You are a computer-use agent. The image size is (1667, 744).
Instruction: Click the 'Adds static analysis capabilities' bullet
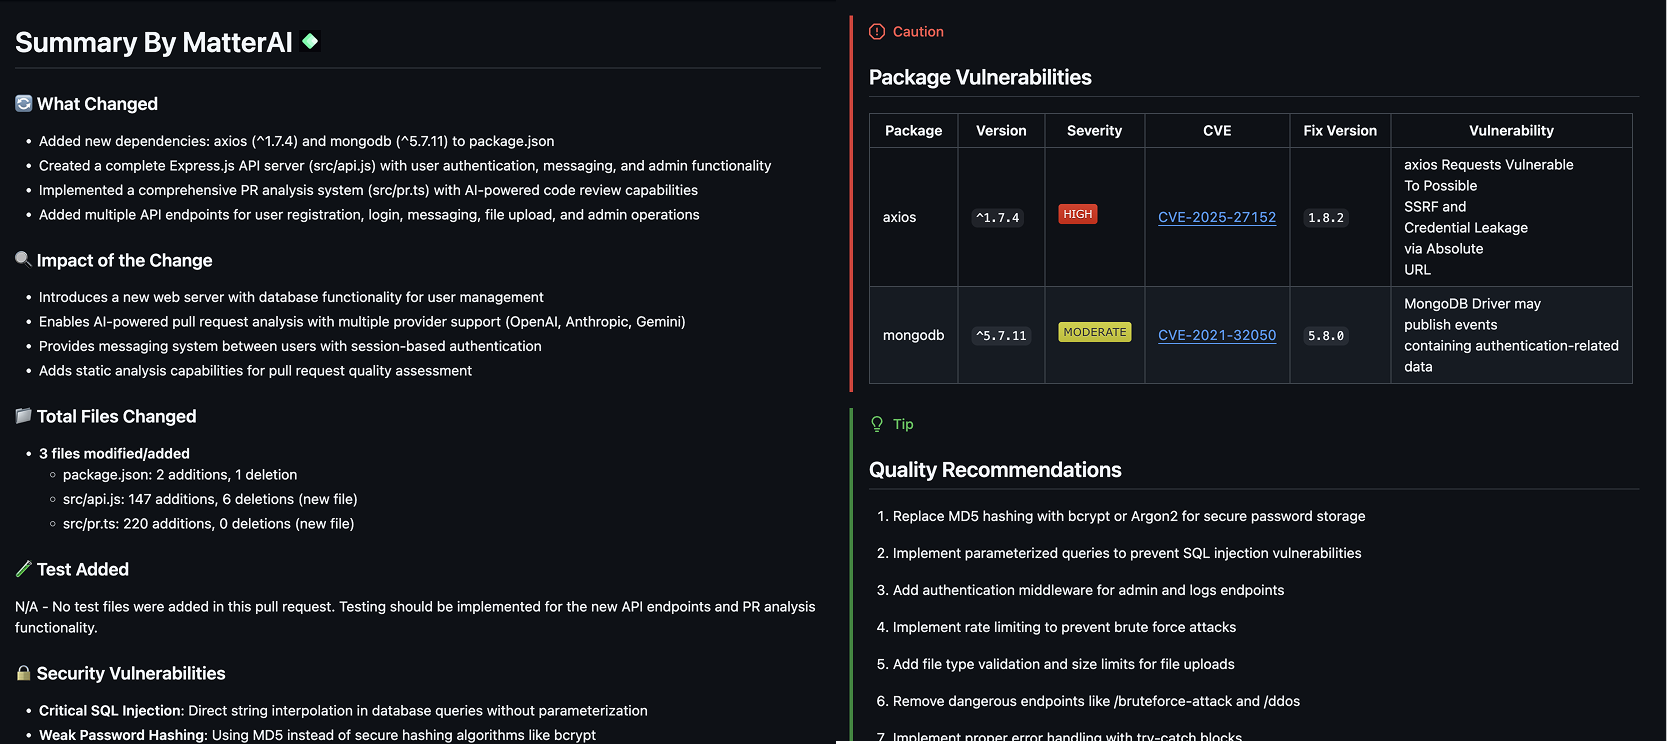click(255, 370)
